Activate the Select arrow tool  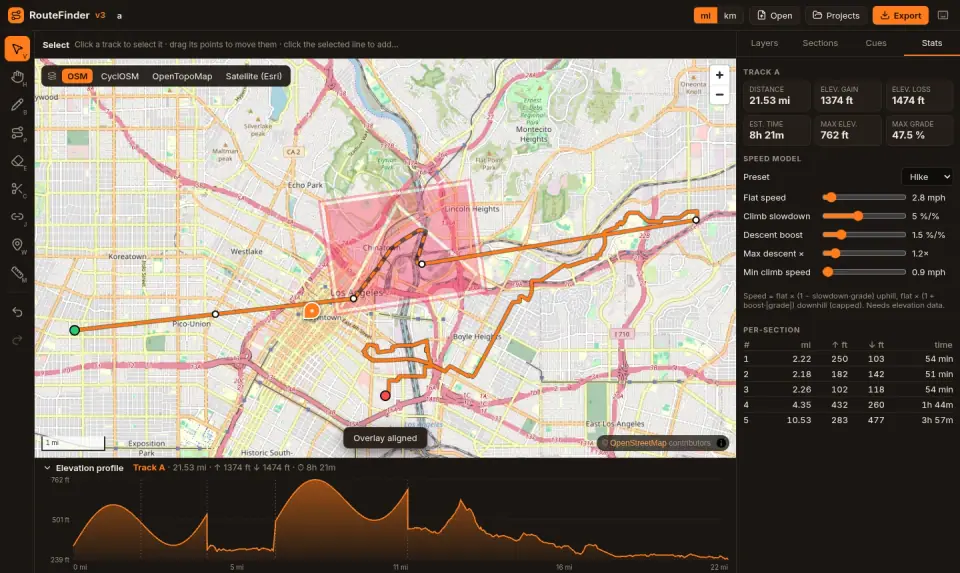pos(17,49)
